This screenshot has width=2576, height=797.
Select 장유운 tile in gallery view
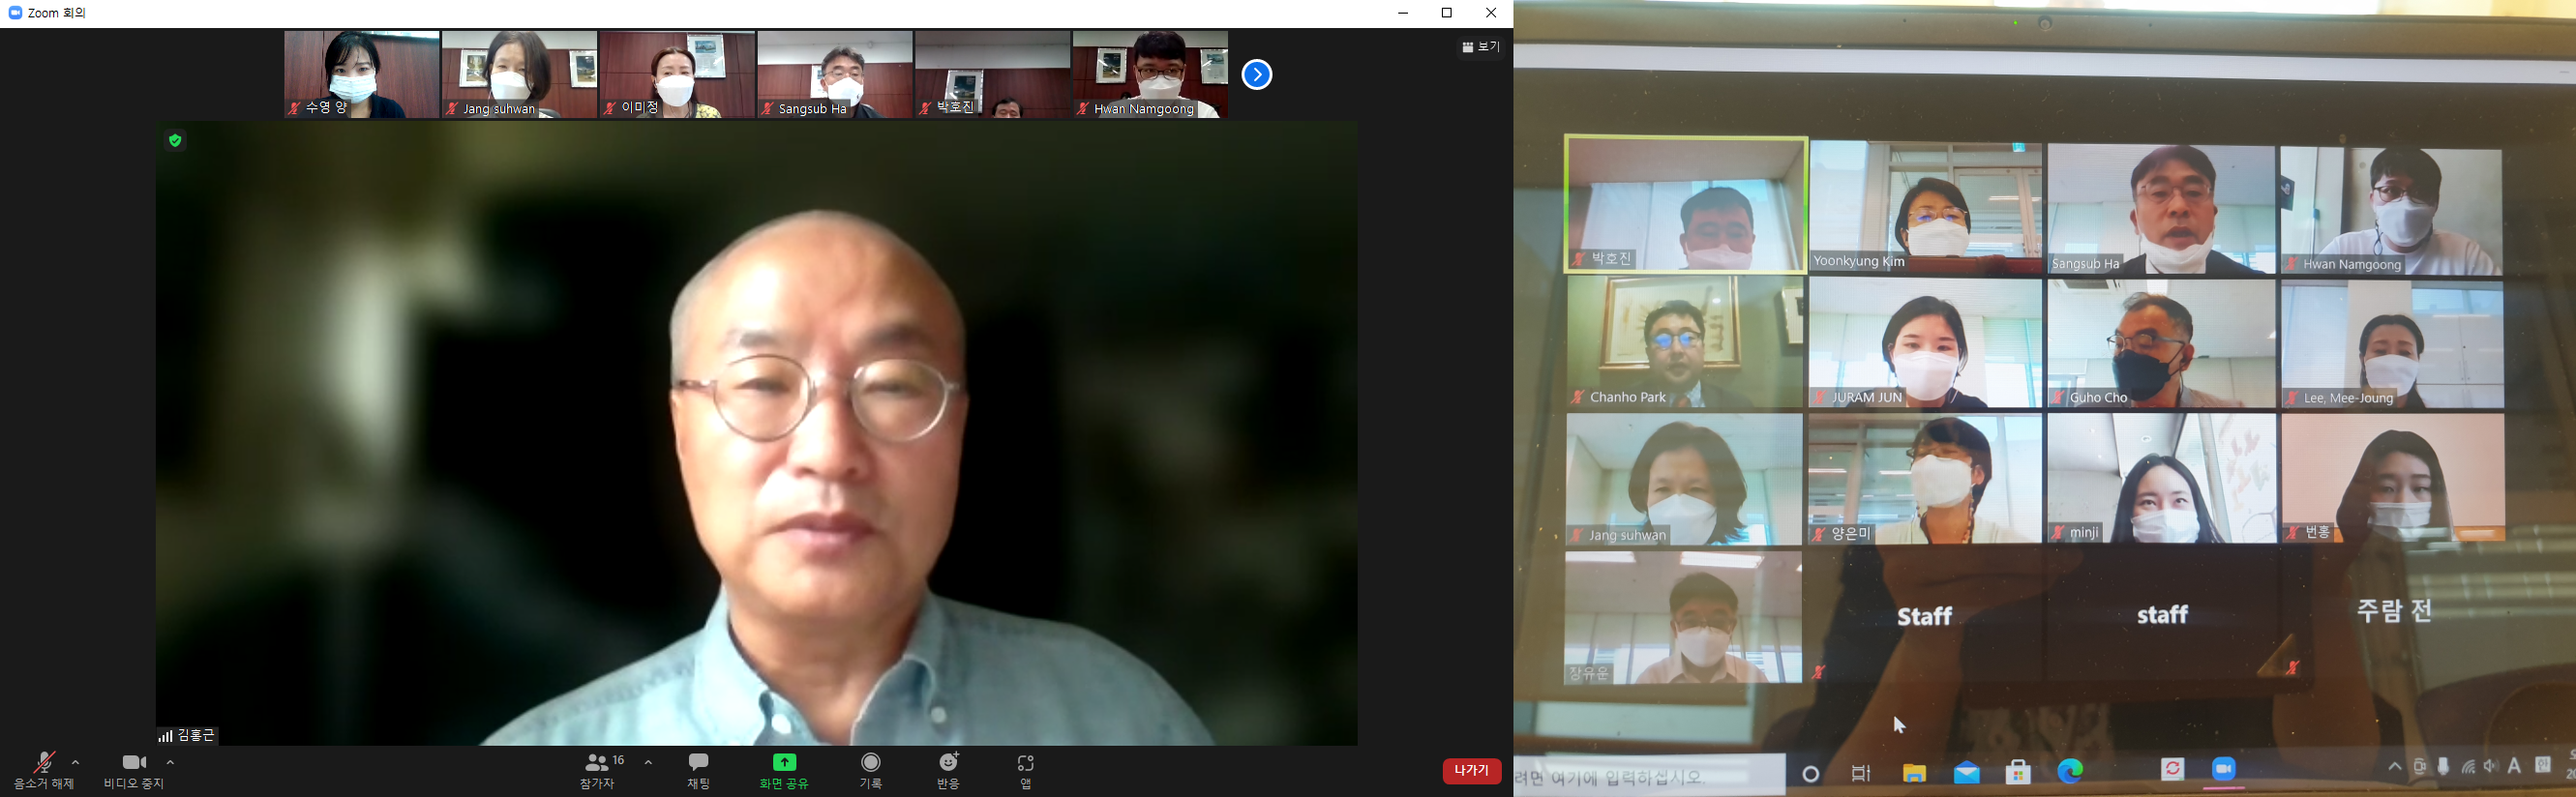tap(1683, 618)
